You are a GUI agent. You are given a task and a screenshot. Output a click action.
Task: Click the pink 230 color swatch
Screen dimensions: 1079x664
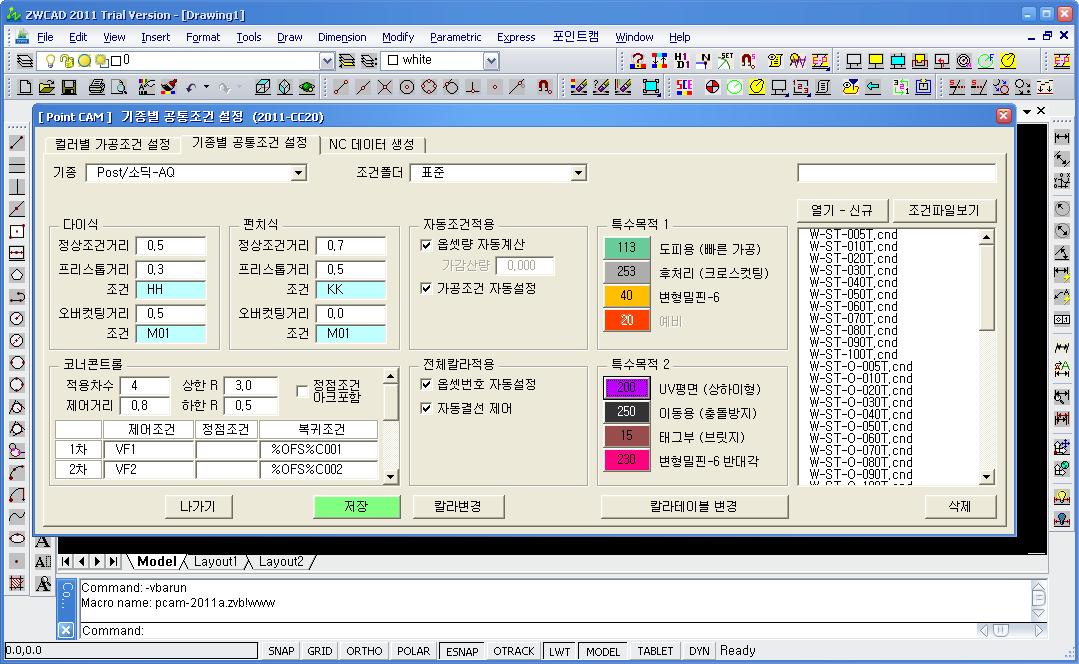point(627,459)
